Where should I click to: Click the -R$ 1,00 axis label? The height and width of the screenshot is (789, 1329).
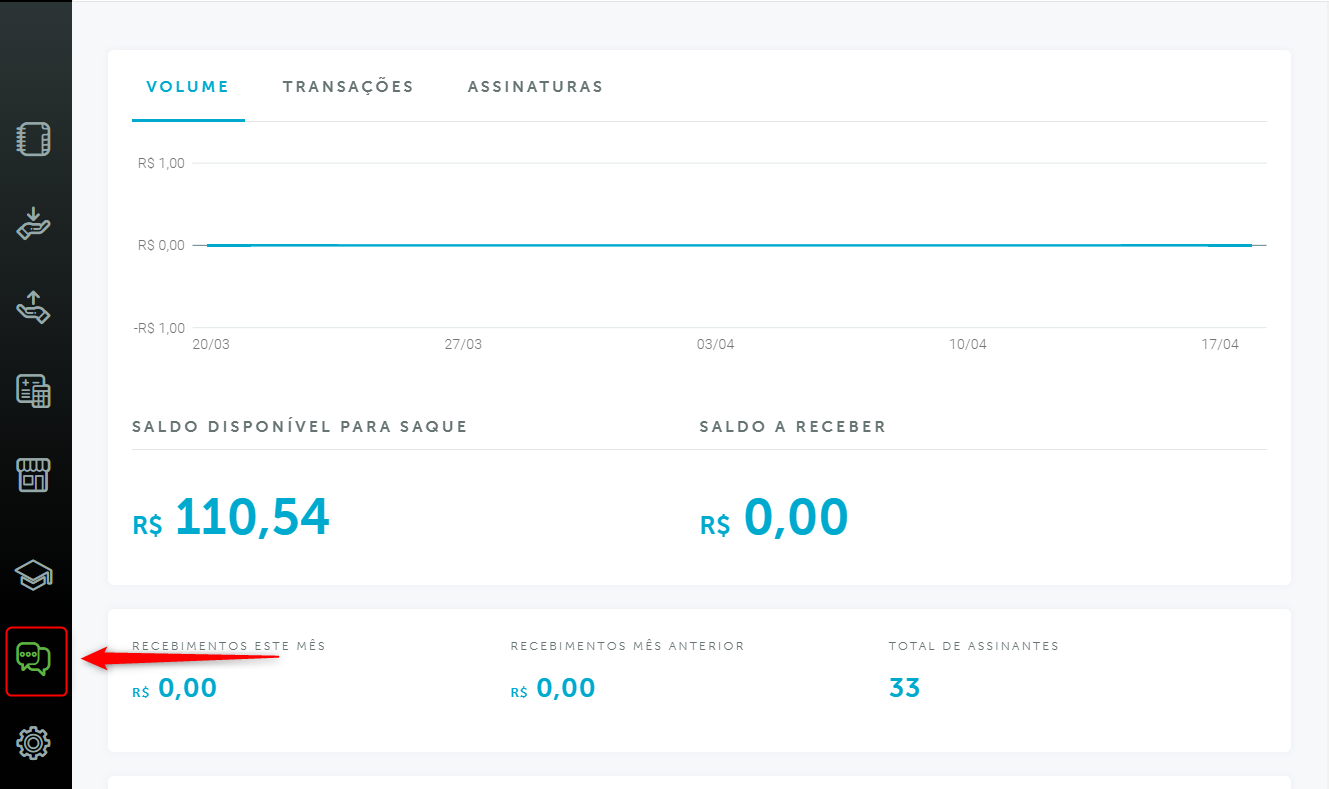coord(159,328)
